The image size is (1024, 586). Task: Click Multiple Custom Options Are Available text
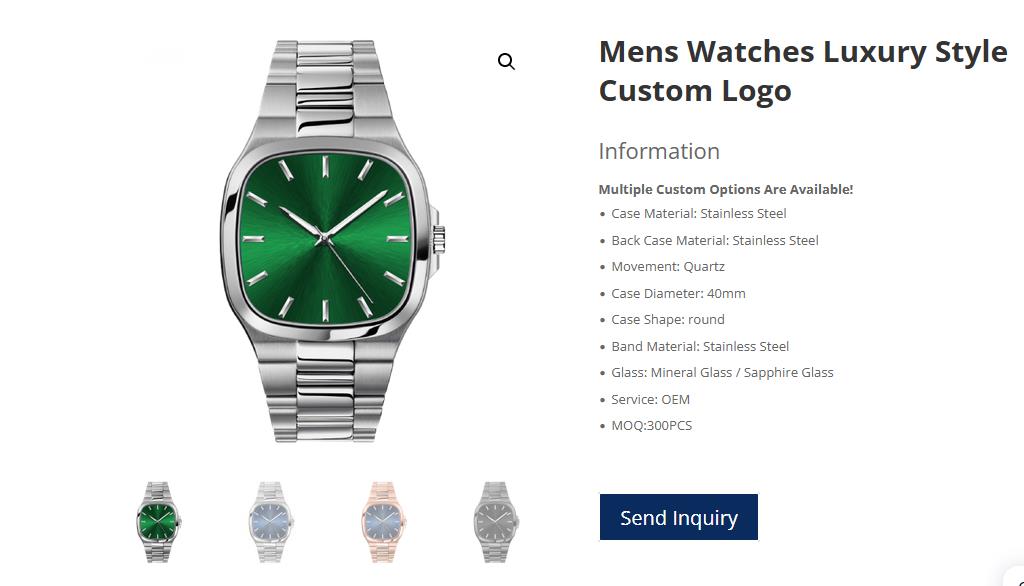[726, 189]
